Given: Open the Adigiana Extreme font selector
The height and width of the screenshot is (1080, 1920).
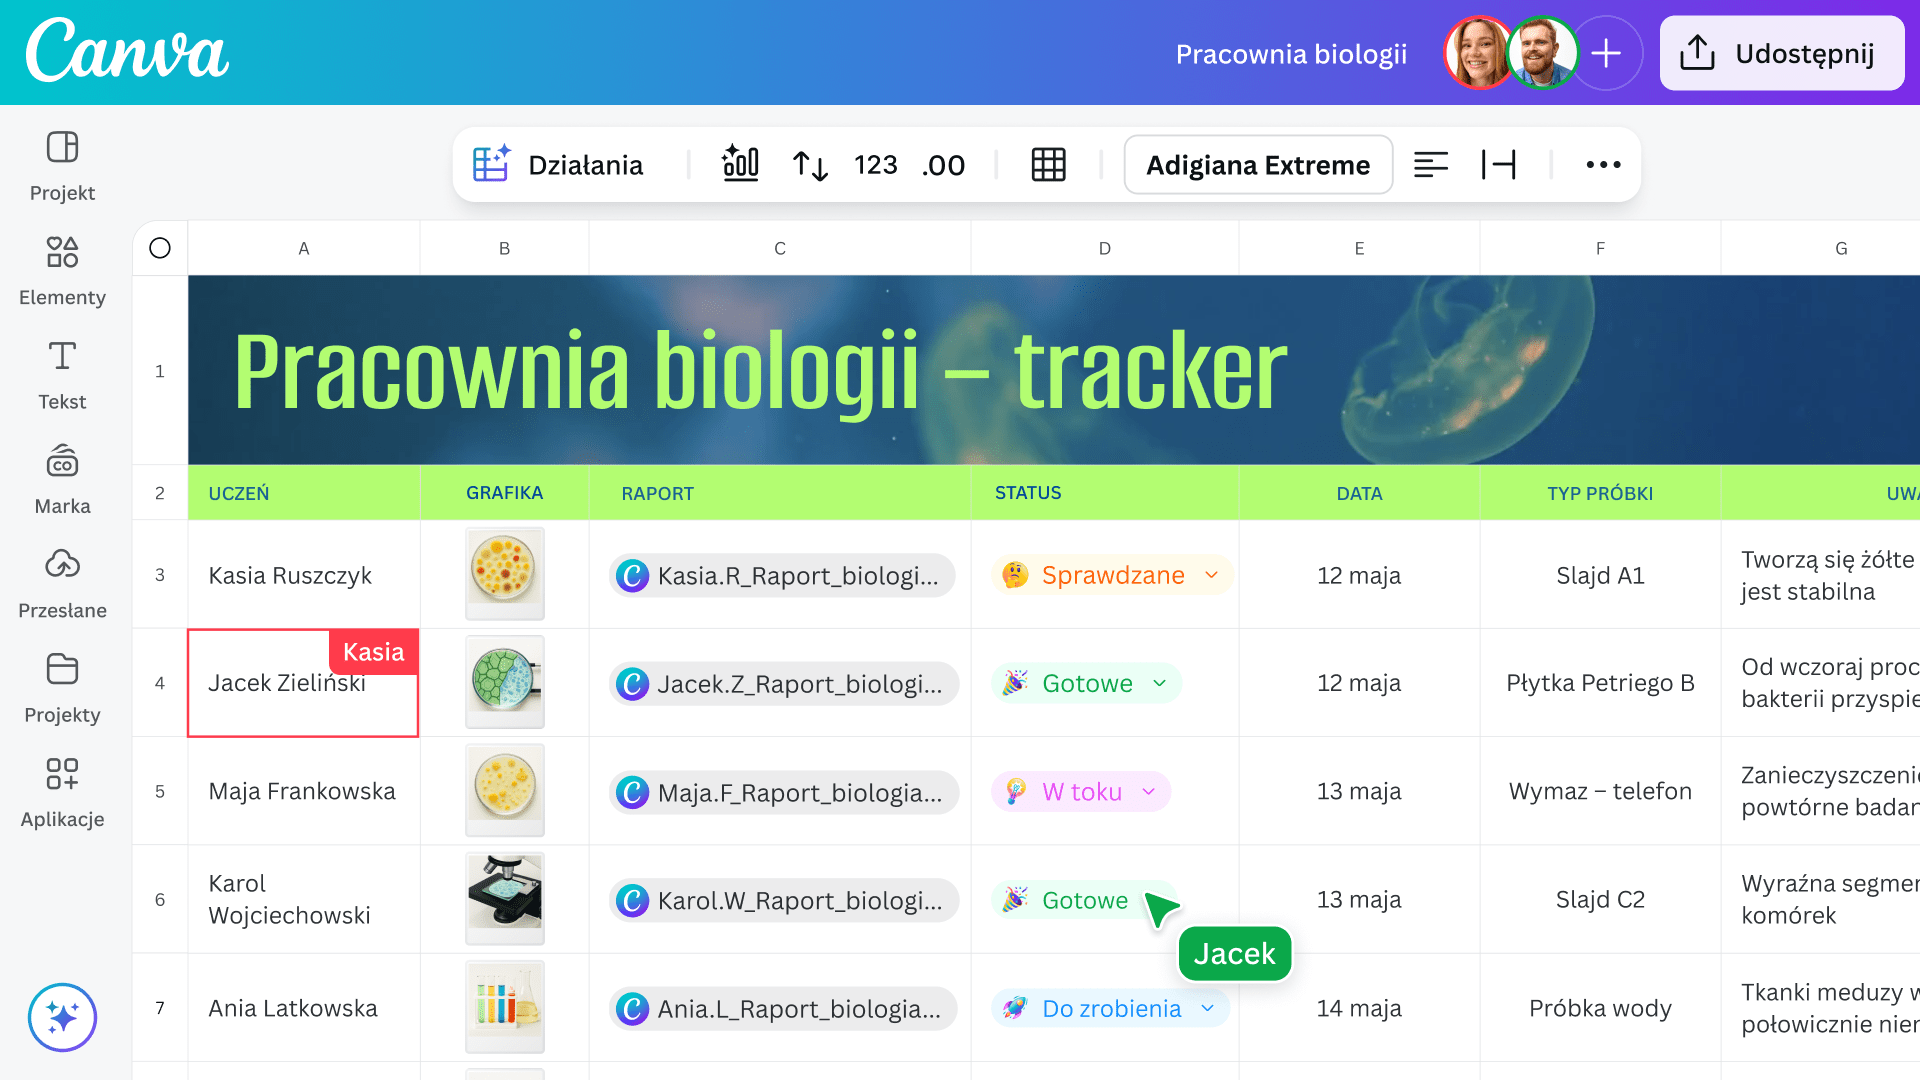Looking at the screenshot, I should click(x=1258, y=165).
